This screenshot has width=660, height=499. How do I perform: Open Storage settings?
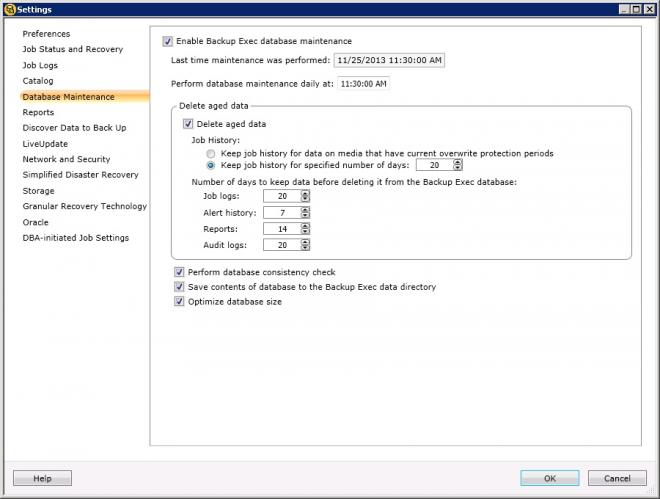click(38, 191)
